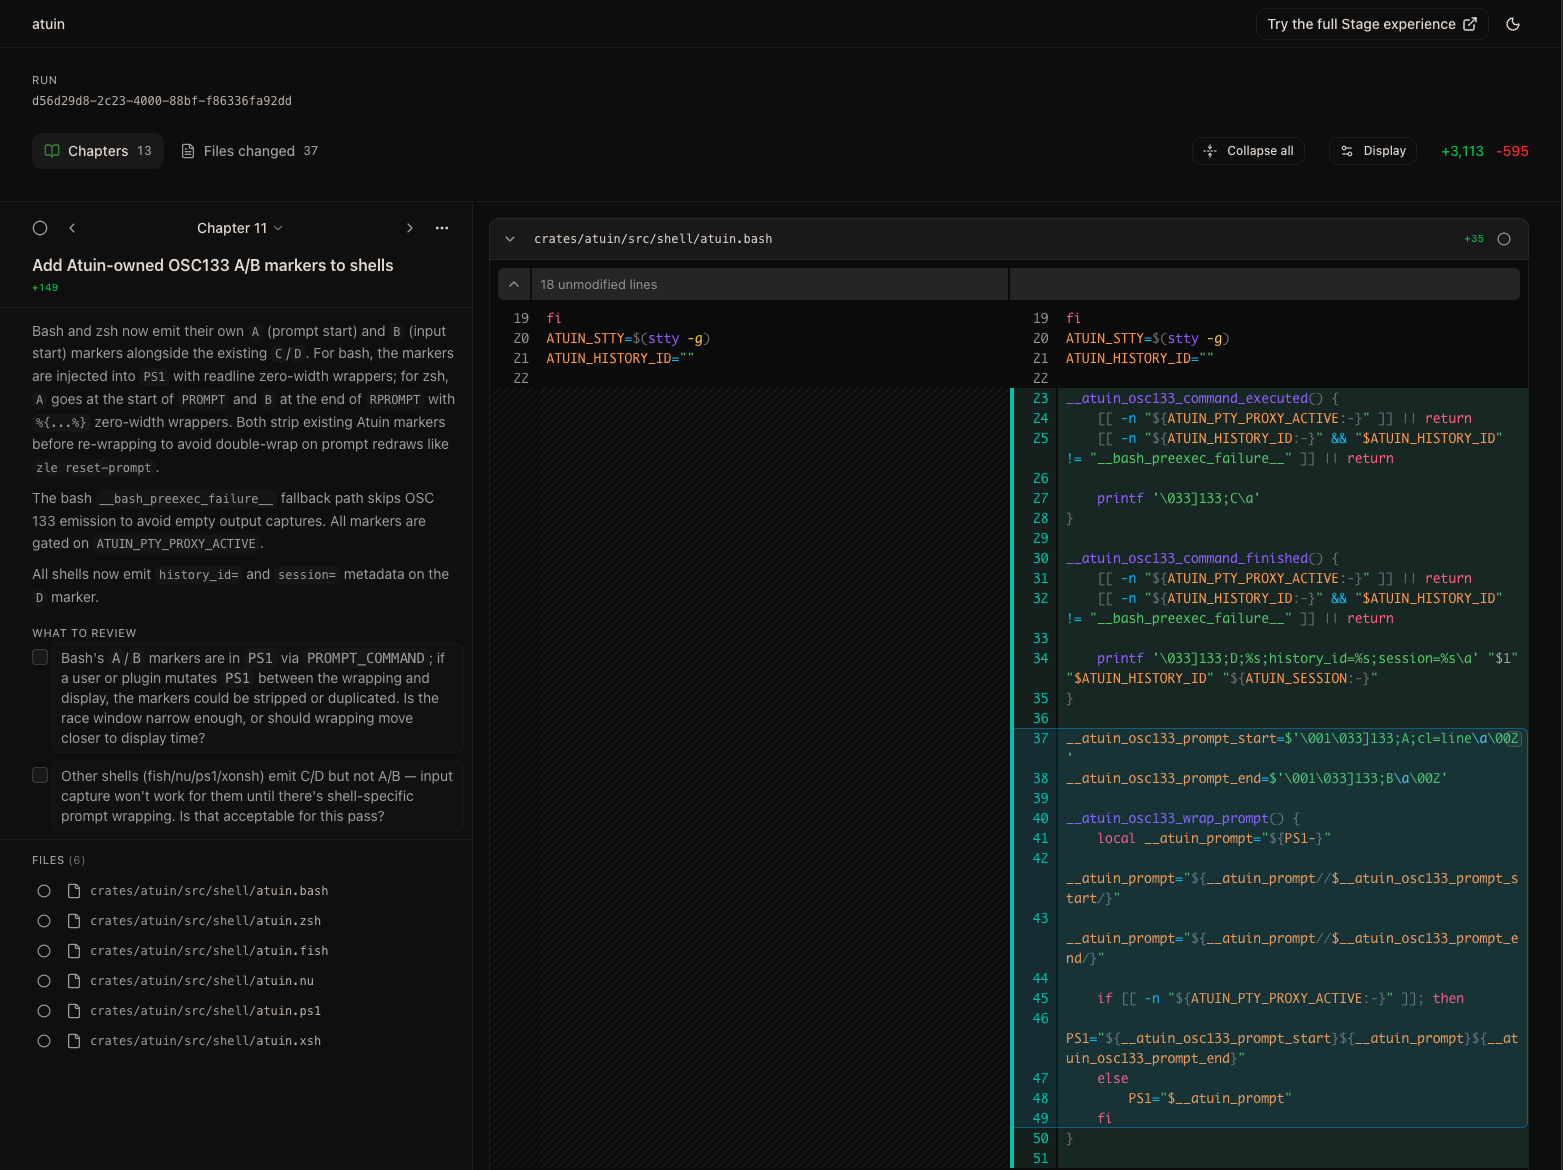Click the file icon beside atuin.fish
Viewport: 1563px width, 1170px height.
pyautogui.click(x=73, y=951)
